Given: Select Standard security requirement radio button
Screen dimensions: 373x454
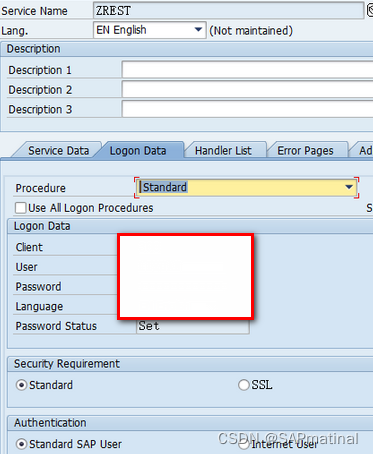Looking at the screenshot, I should click(21, 385).
